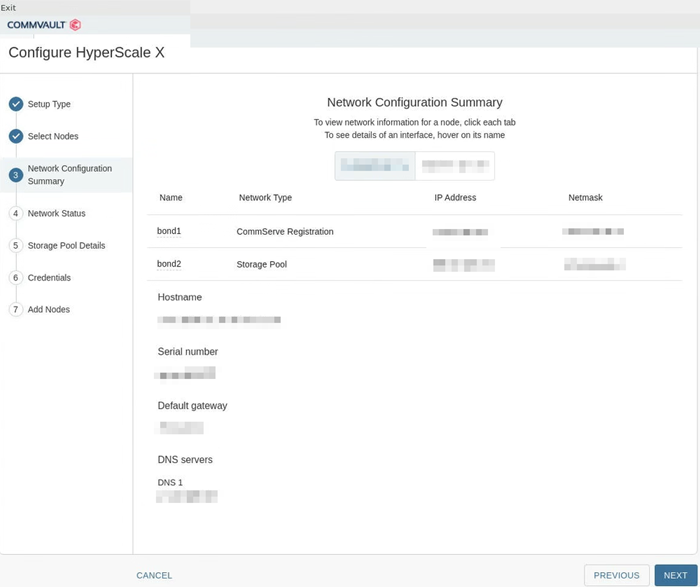The image size is (700, 587).
Task: Switch to the second node tab
Action: coord(454,166)
